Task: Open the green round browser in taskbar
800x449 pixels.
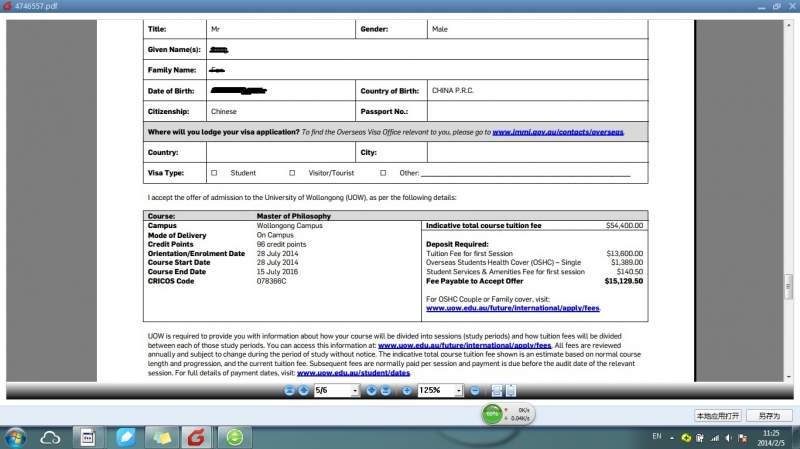Action: pos(235,437)
